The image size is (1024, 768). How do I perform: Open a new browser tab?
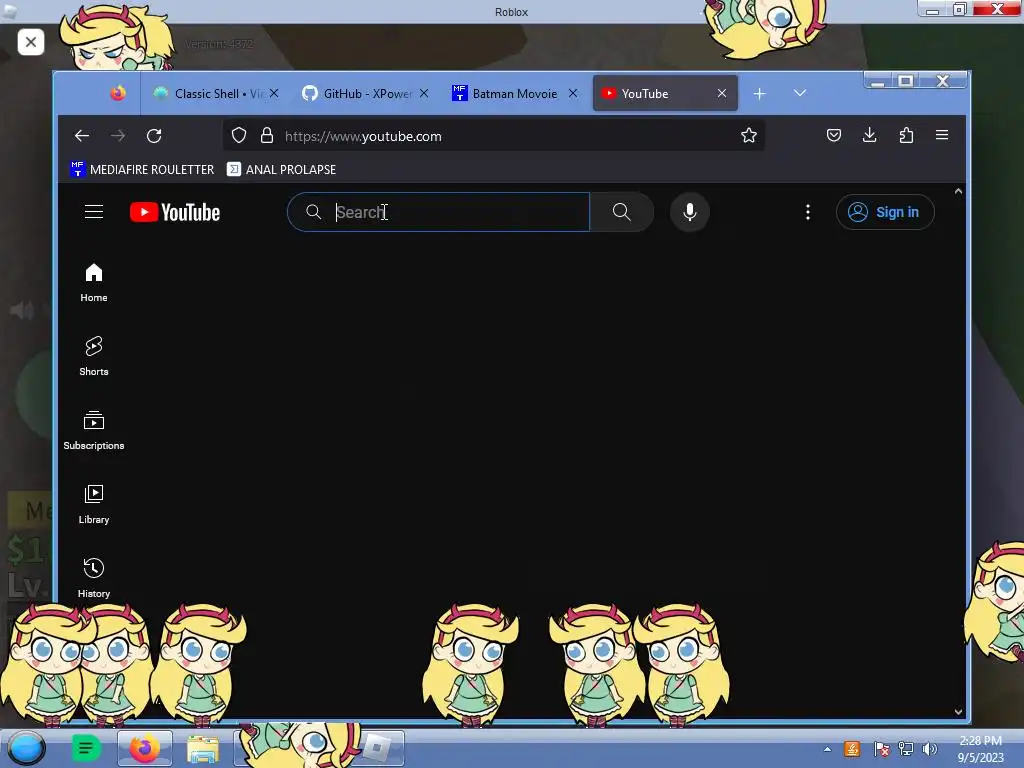point(759,93)
